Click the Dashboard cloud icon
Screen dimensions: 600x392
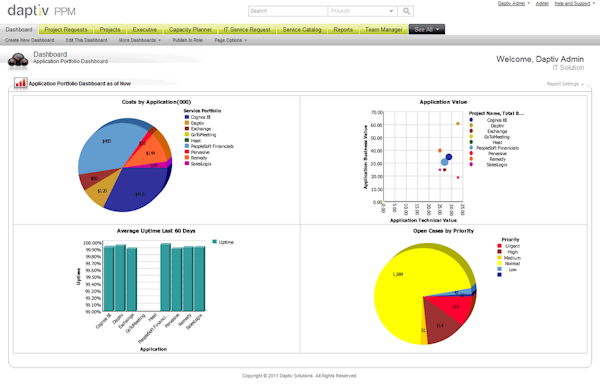click(18, 60)
